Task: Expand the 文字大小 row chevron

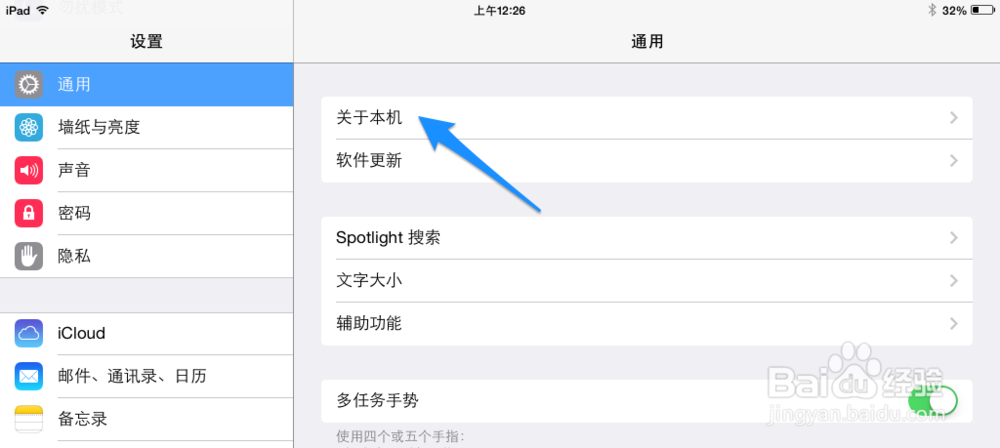Action: (953, 280)
